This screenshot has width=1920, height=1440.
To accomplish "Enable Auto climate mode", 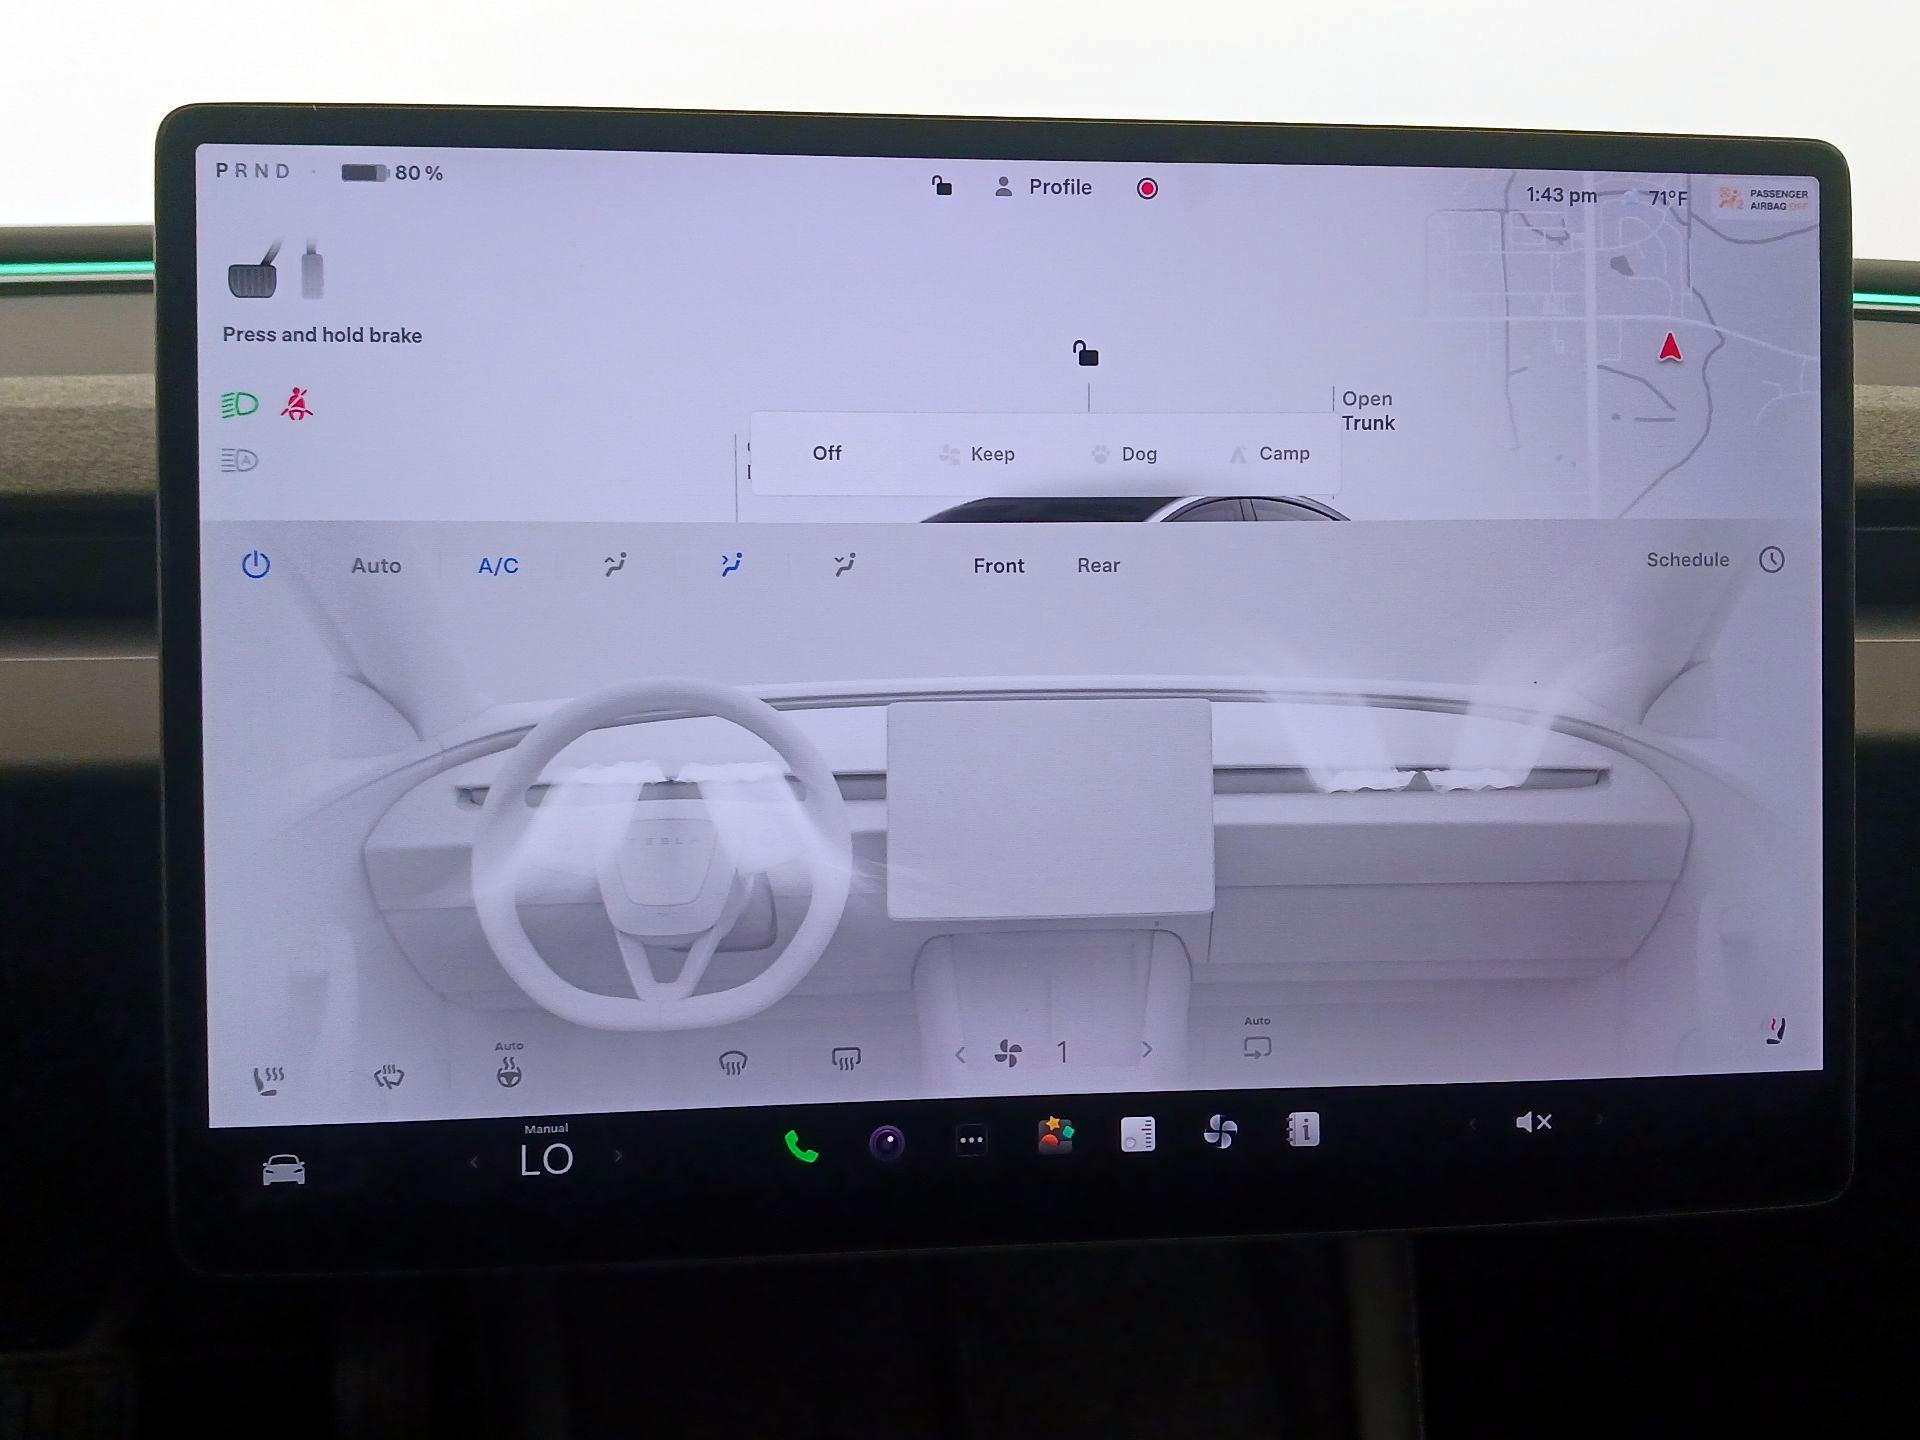I will click(375, 565).
